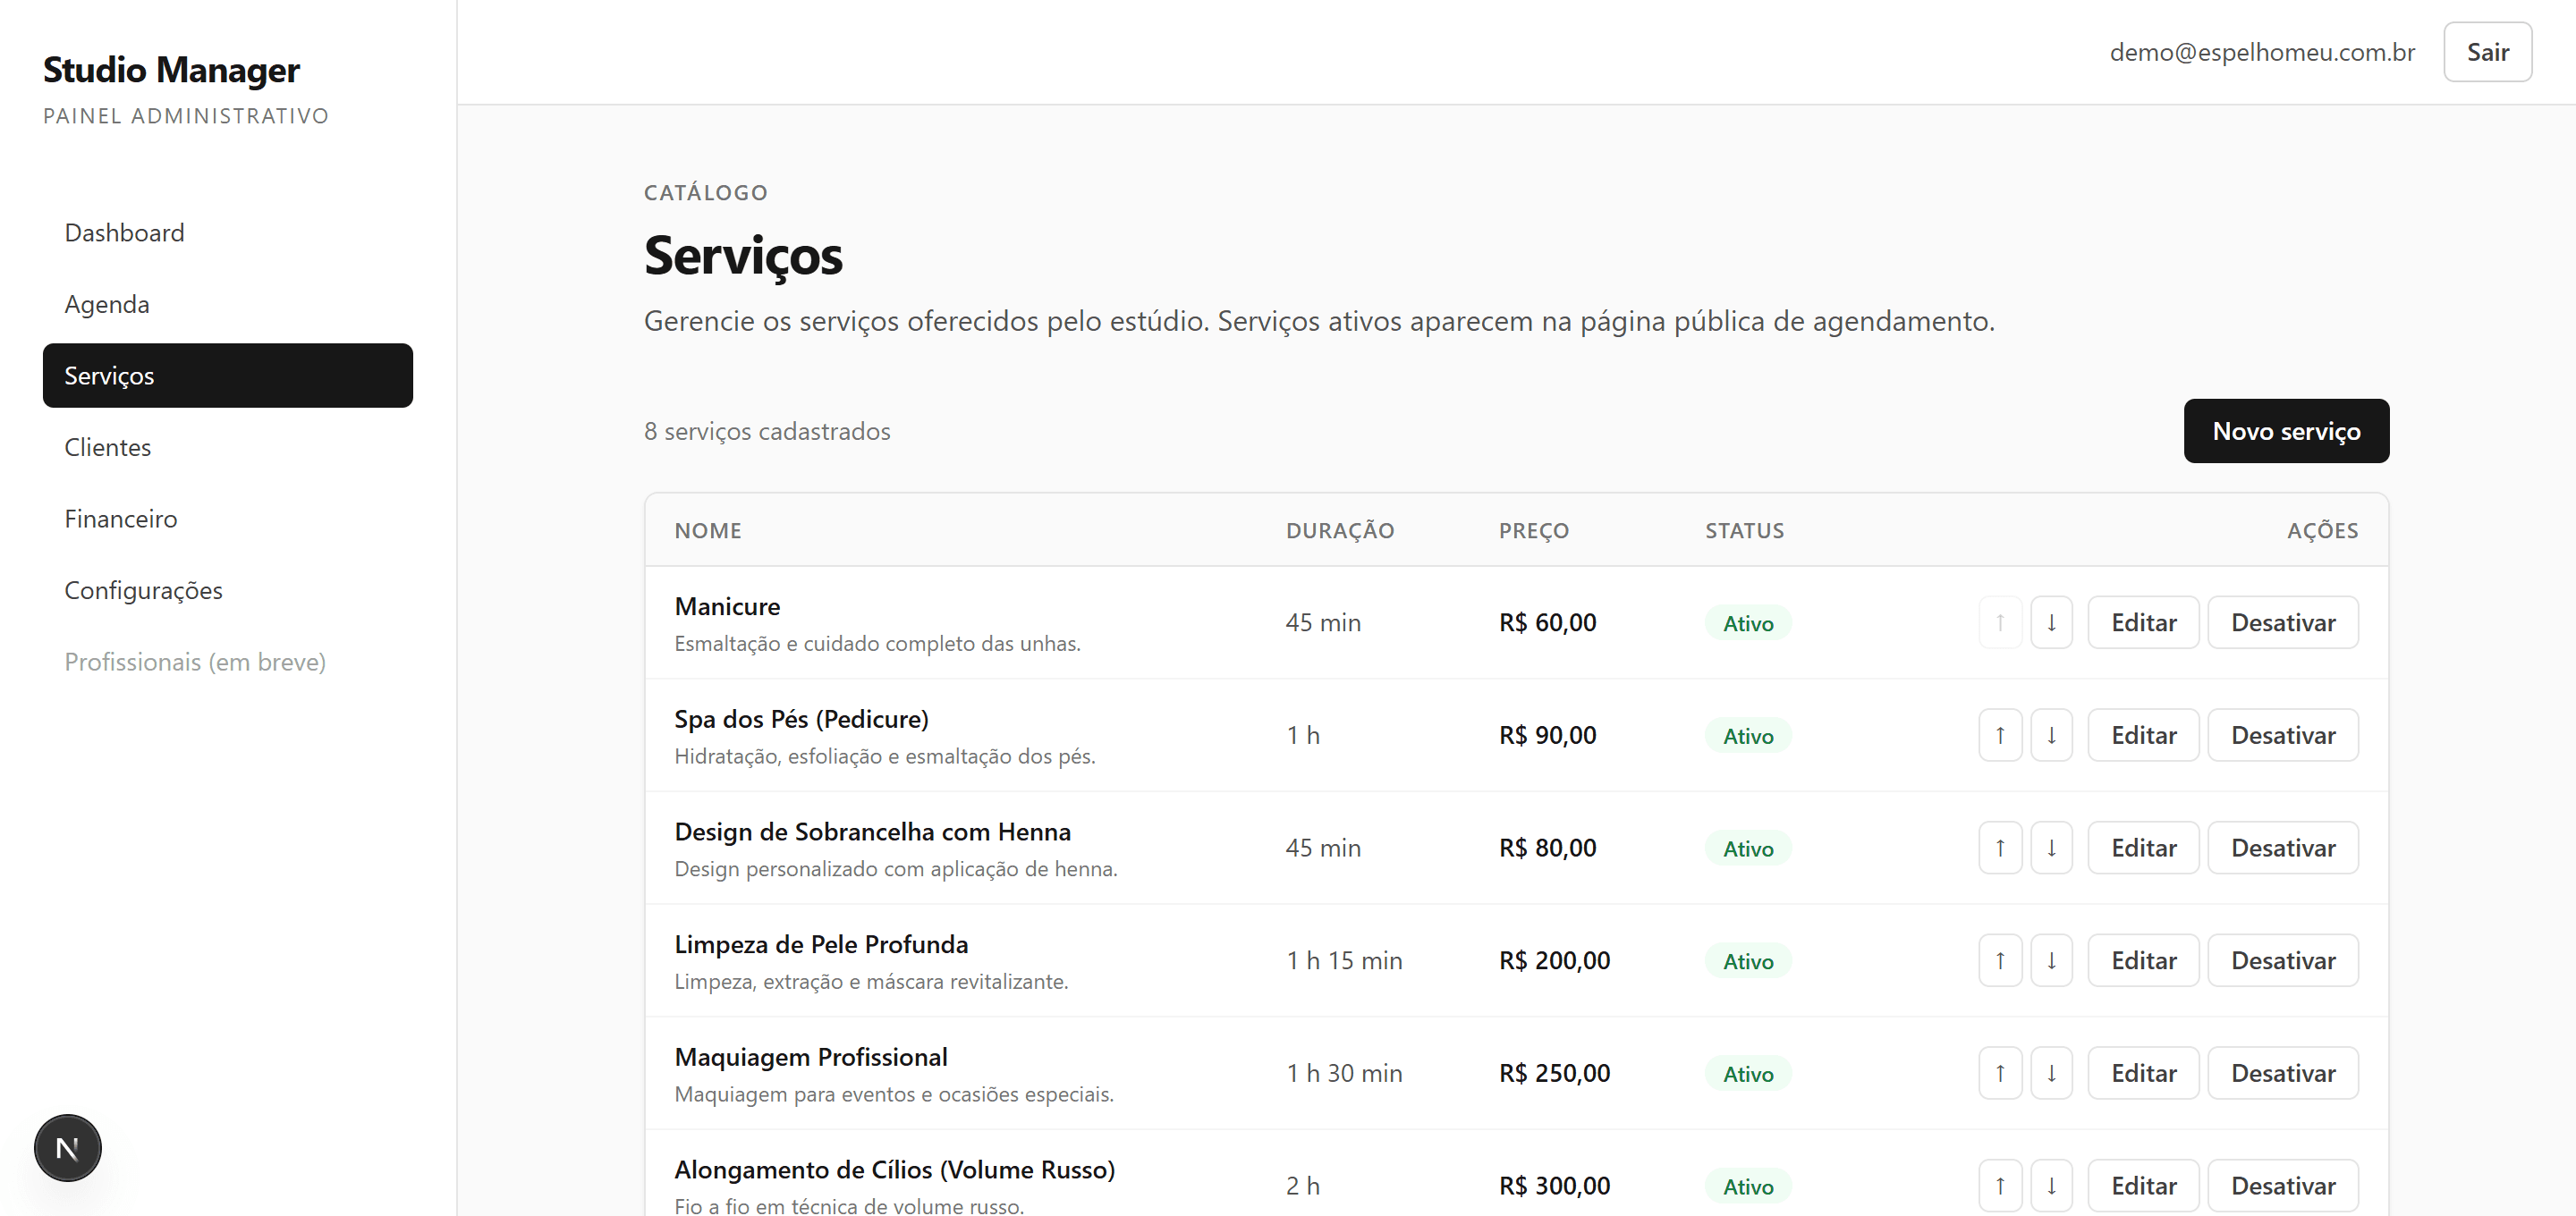Move Maquiagem Profissional down
The height and width of the screenshot is (1216, 2576).
[x=2051, y=1073]
